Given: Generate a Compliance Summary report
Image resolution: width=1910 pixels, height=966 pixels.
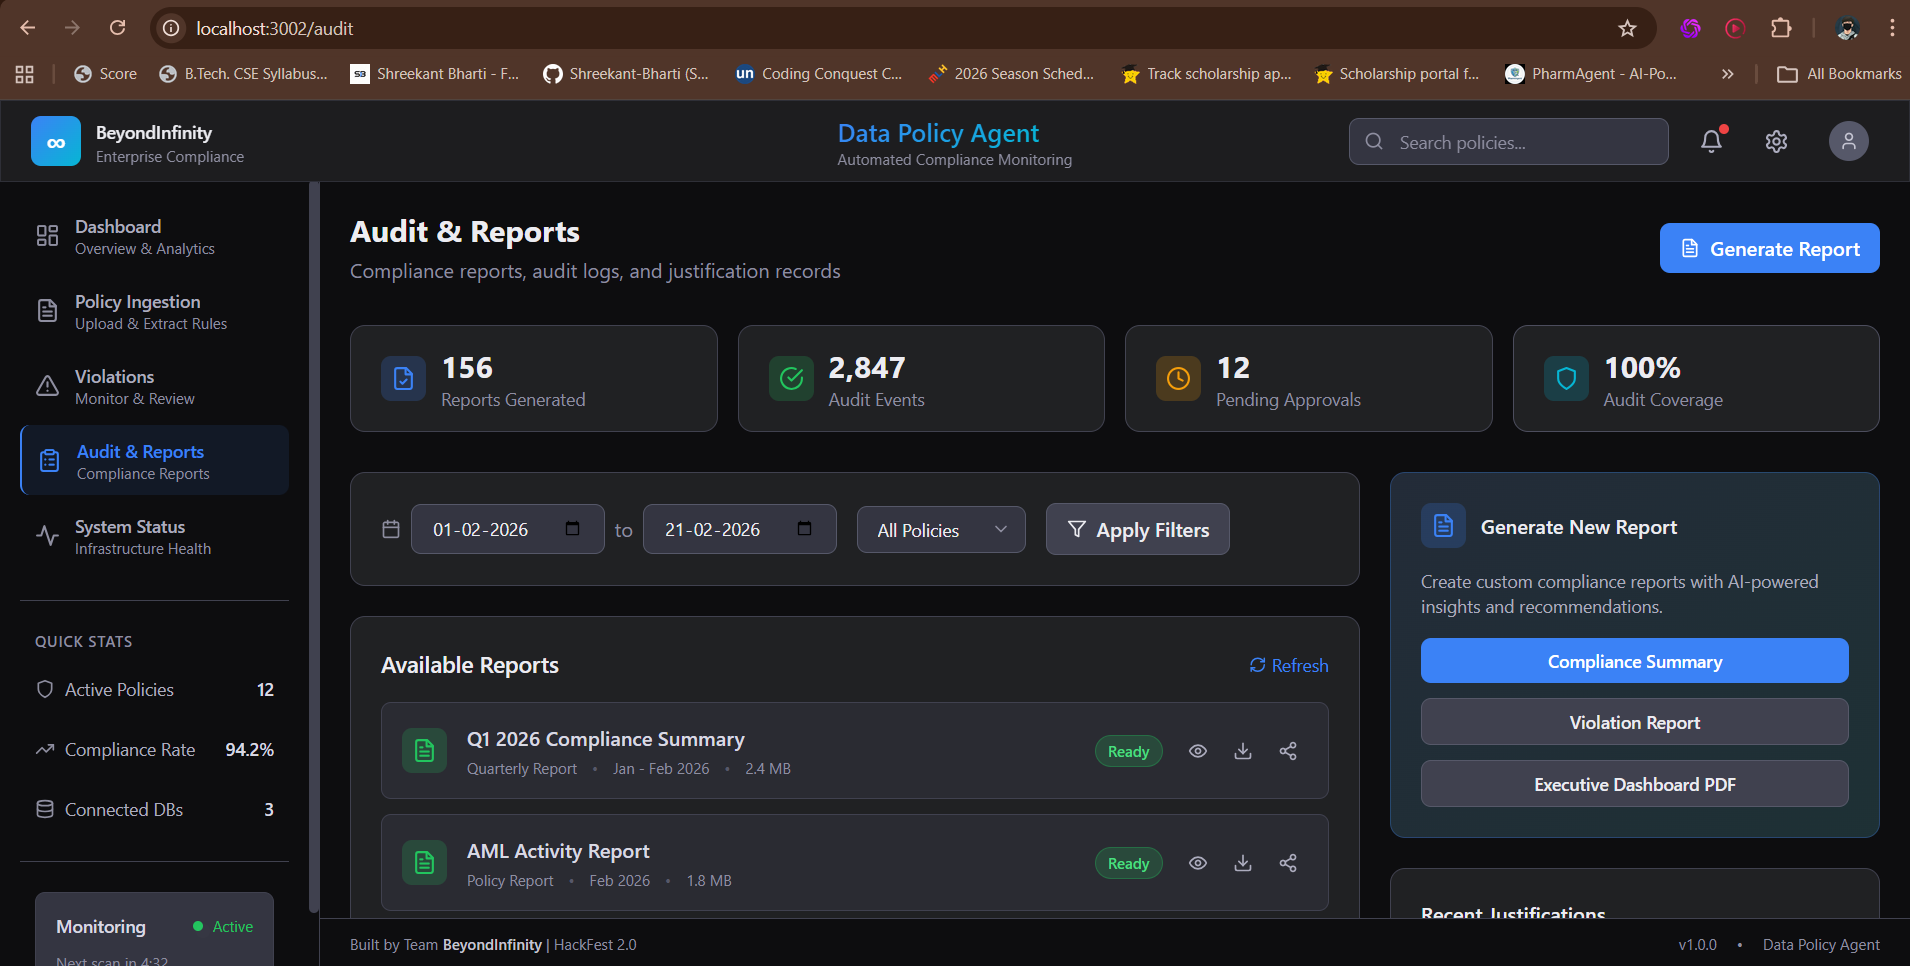Looking at the screenshot, I should (1634, 661).
